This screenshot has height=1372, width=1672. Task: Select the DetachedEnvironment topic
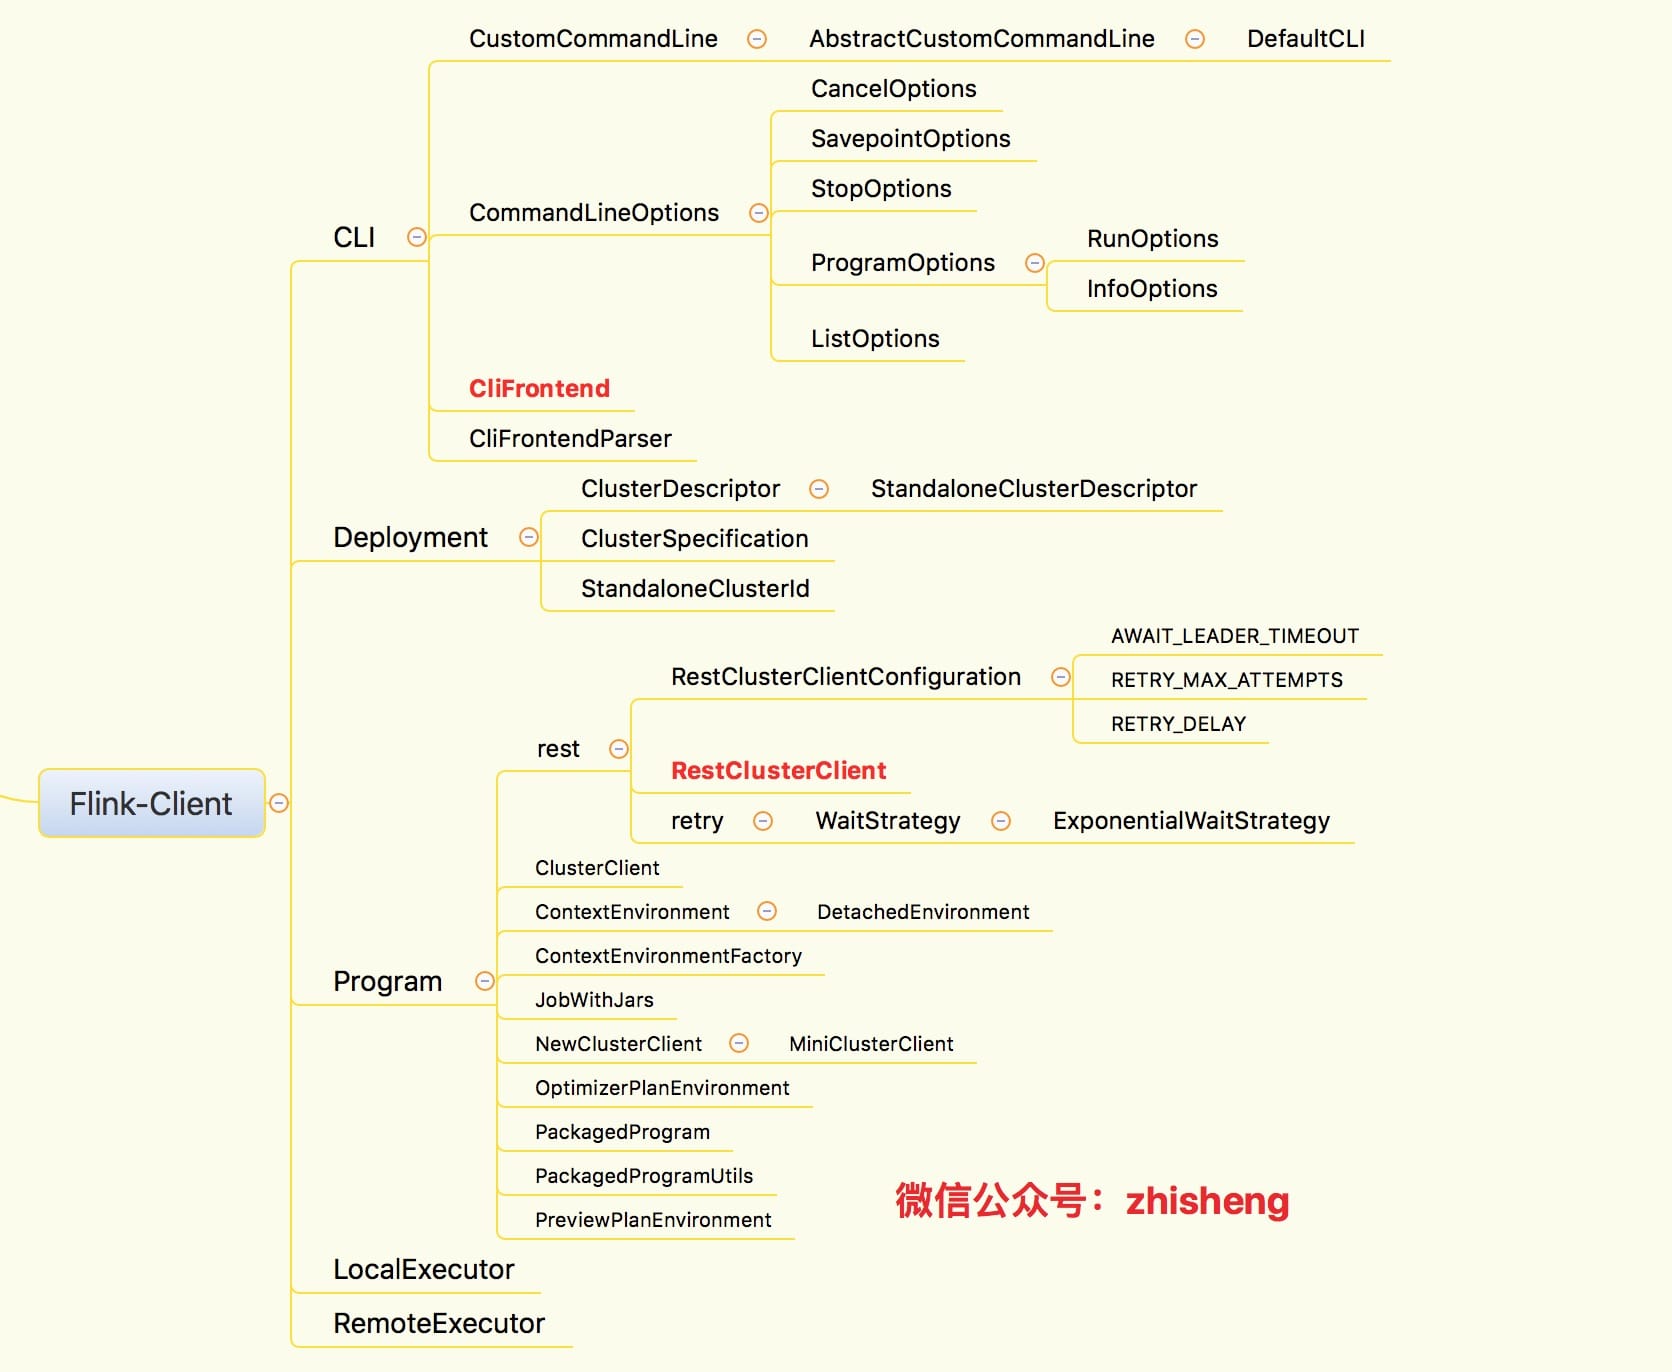(923, 912)
